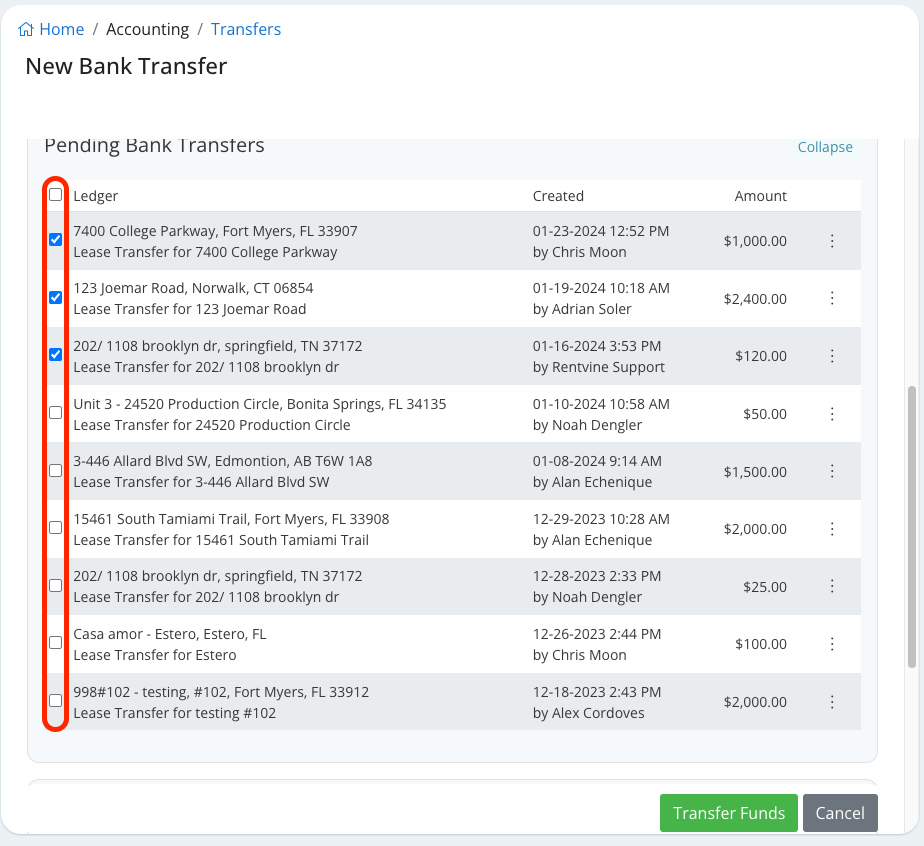
Task: Open the actions menu for the $120.00 transfer
Action: click(x=832, y=356)
